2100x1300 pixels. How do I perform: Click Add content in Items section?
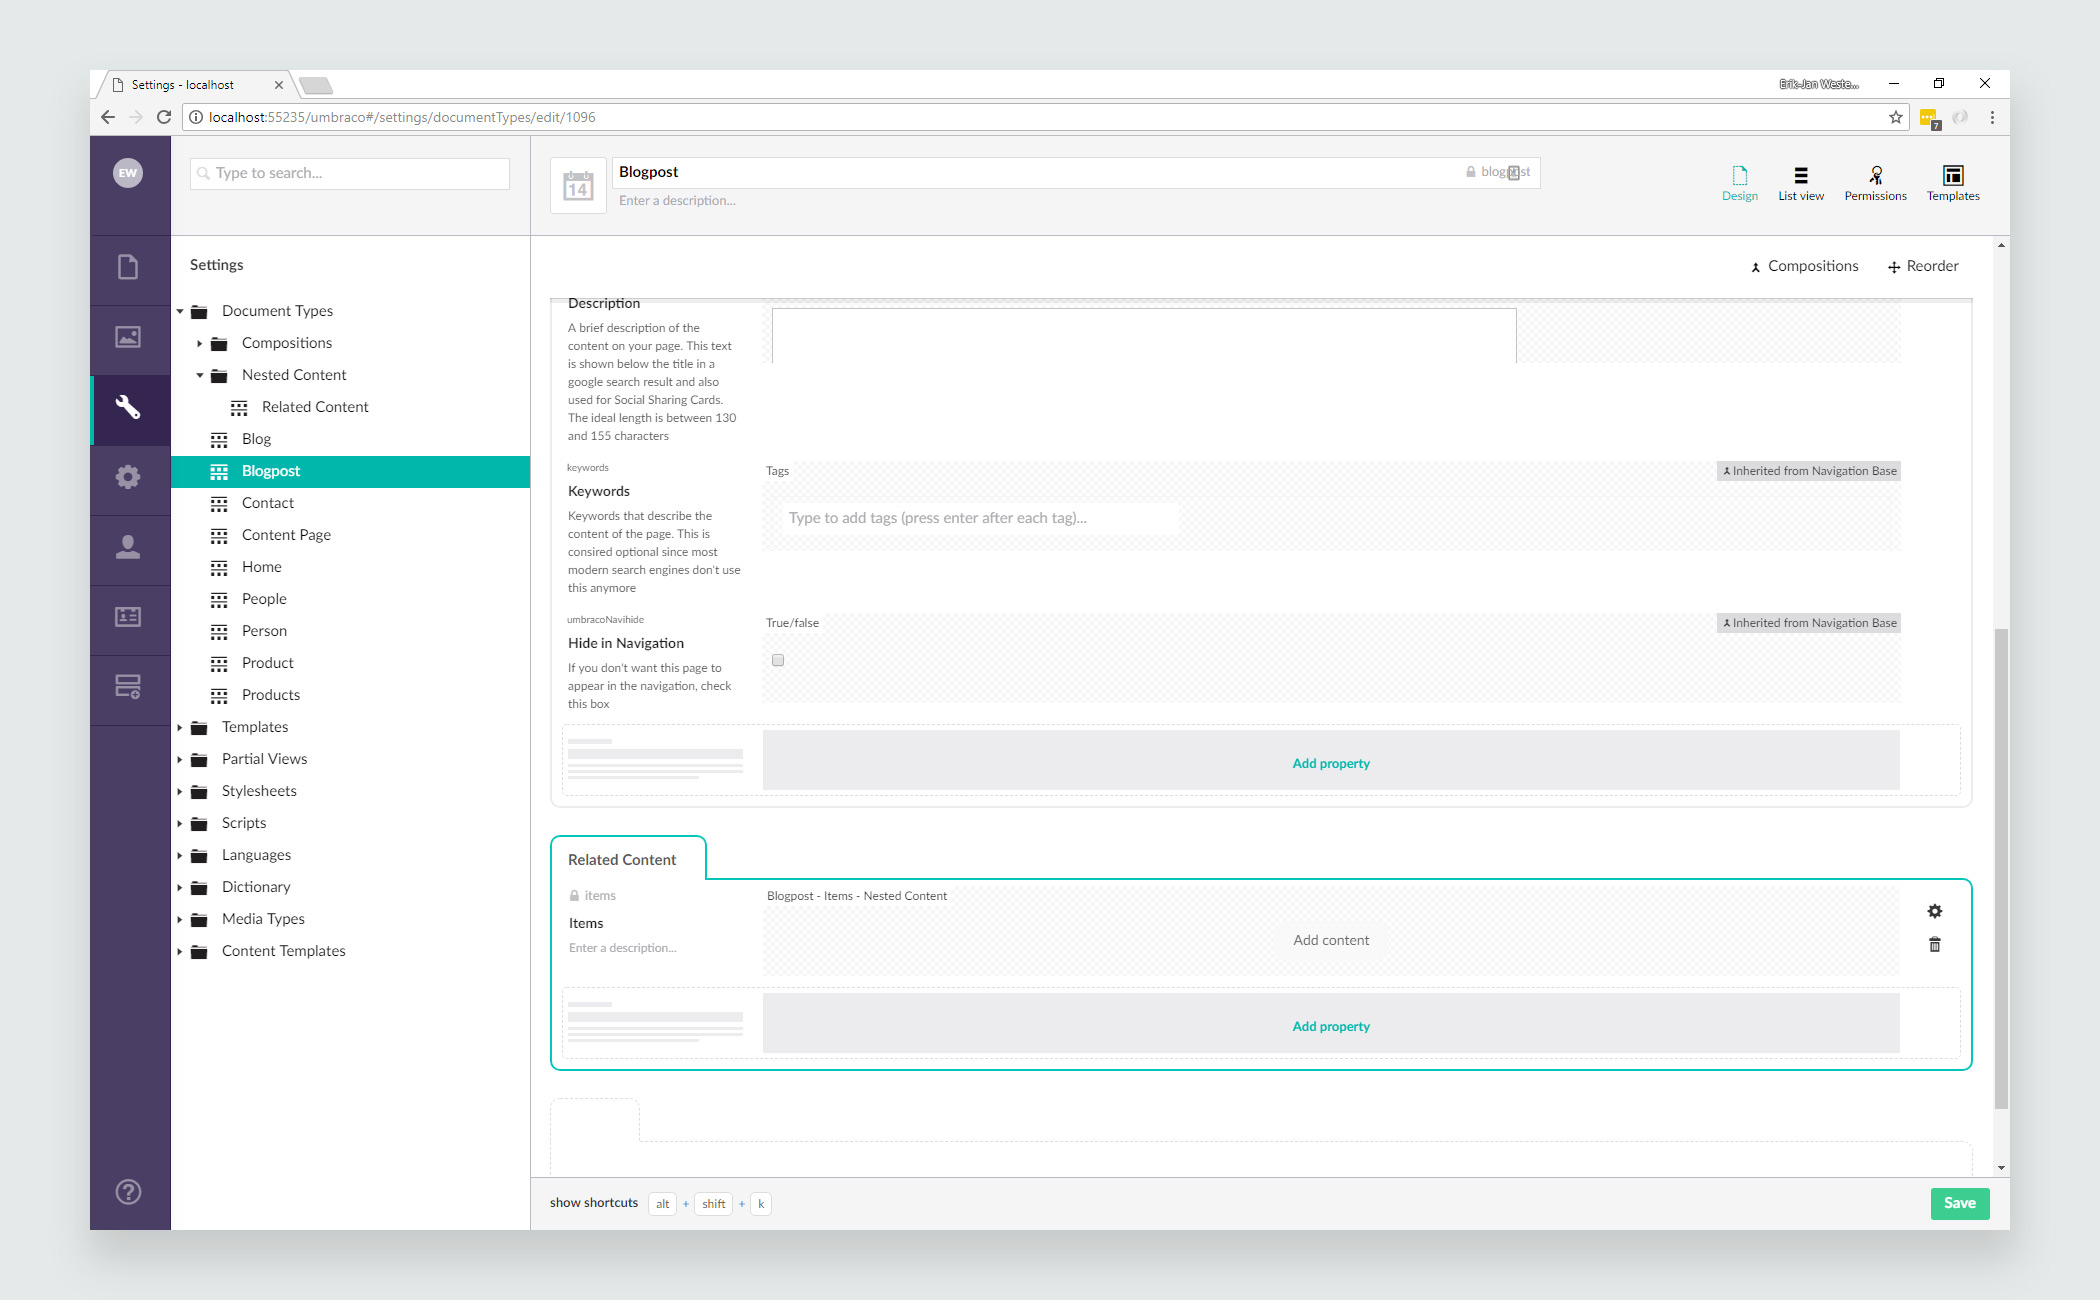(1330, 940)
